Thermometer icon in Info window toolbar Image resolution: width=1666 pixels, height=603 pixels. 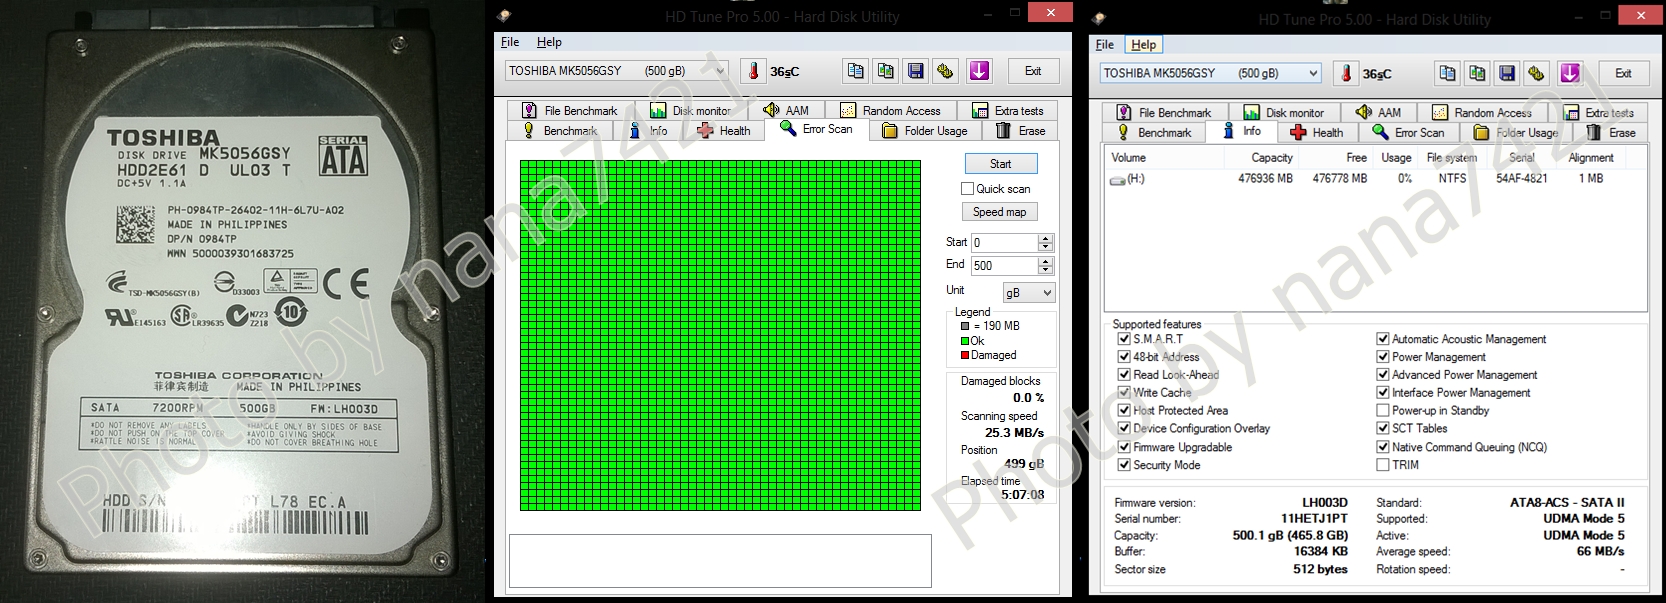(x=1346, y=73)
